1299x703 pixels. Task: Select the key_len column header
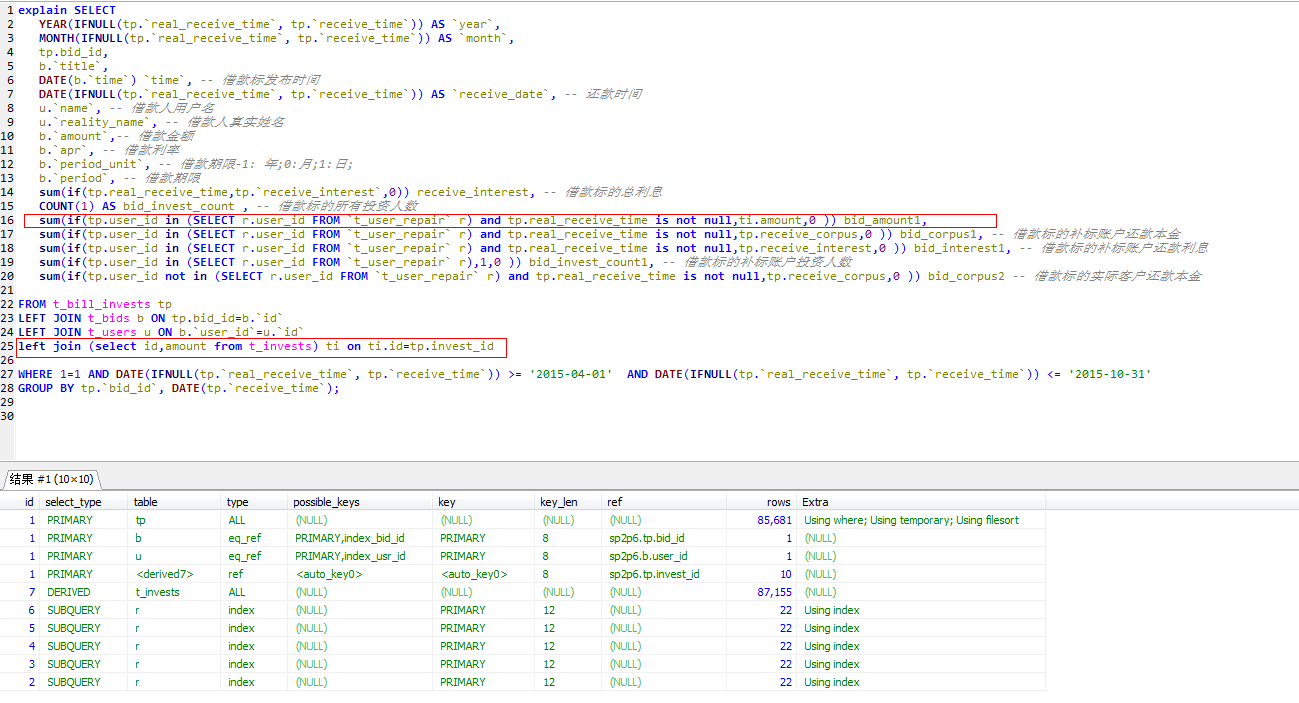(x=559, y=502)
